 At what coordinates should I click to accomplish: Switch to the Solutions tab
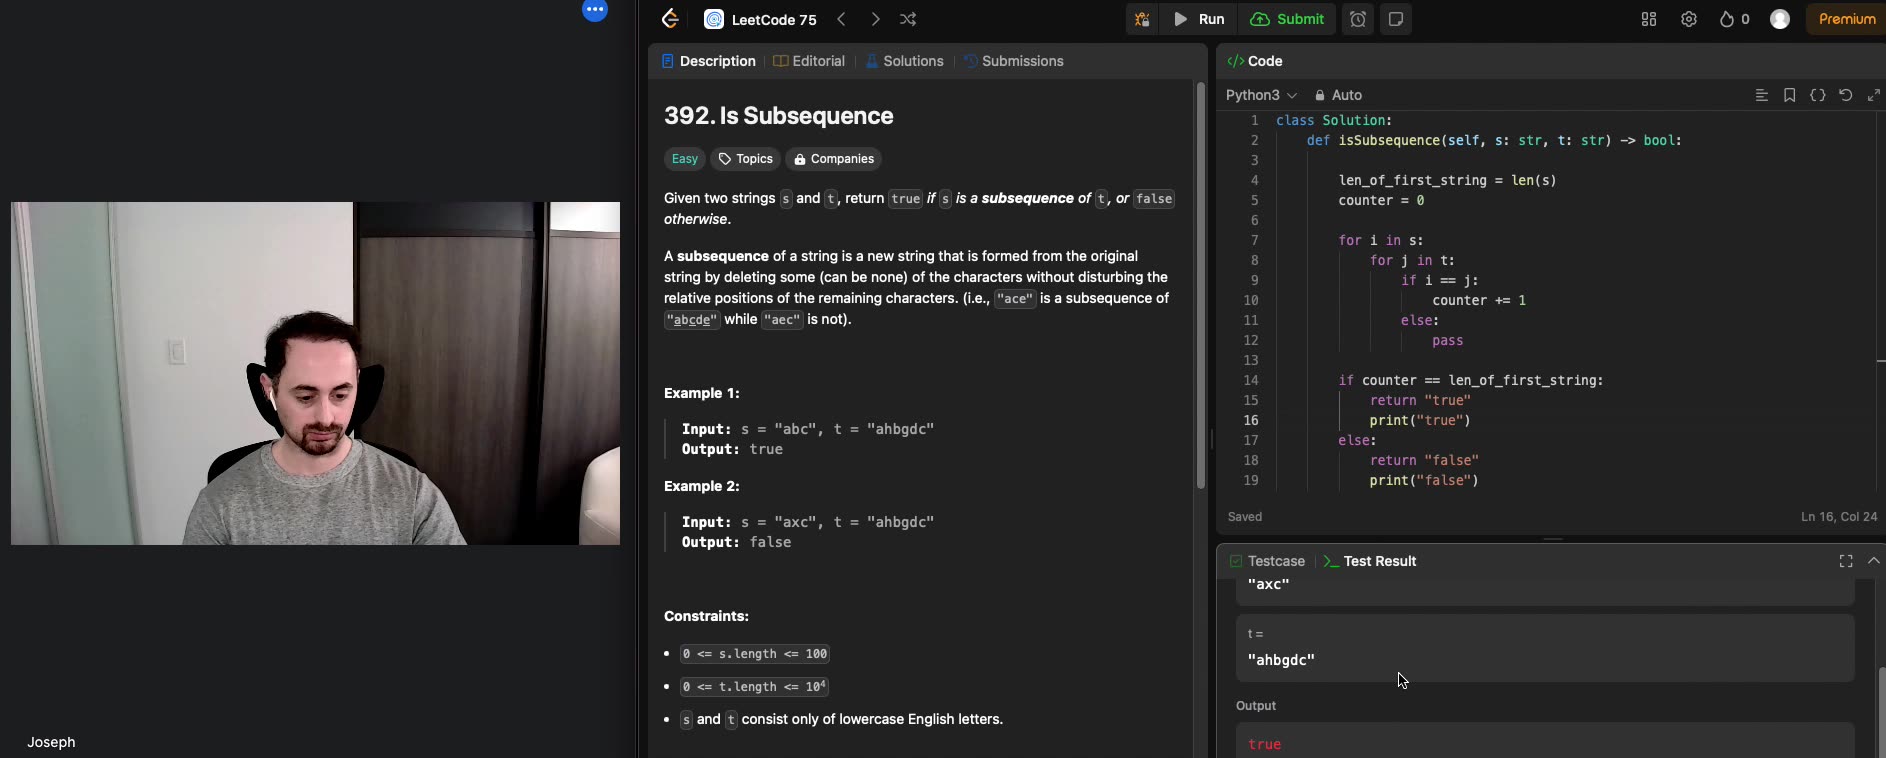point(905,61)
